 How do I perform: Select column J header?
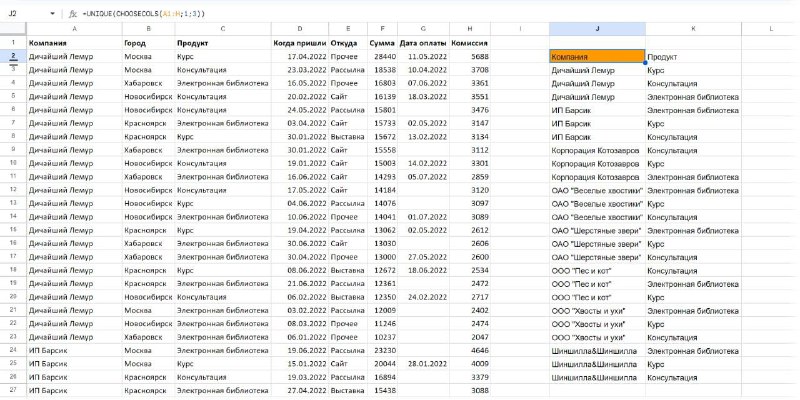pyautogui.click(x=597, y=30)
